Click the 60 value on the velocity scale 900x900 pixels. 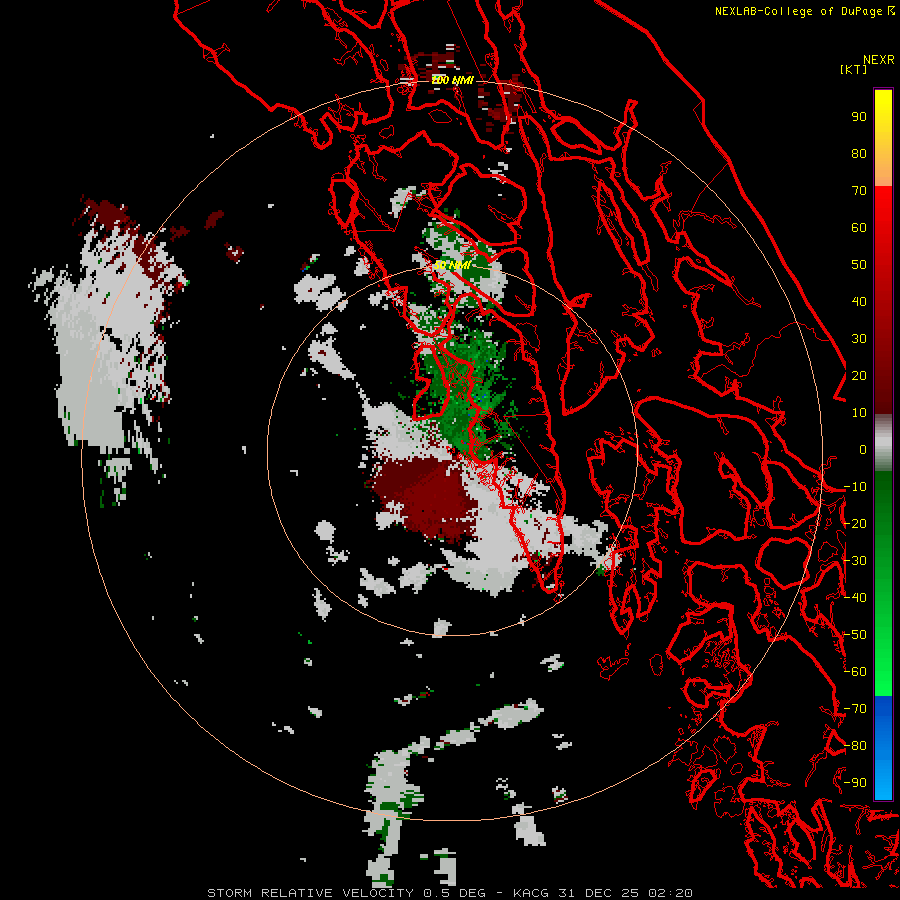click(859, 227)
